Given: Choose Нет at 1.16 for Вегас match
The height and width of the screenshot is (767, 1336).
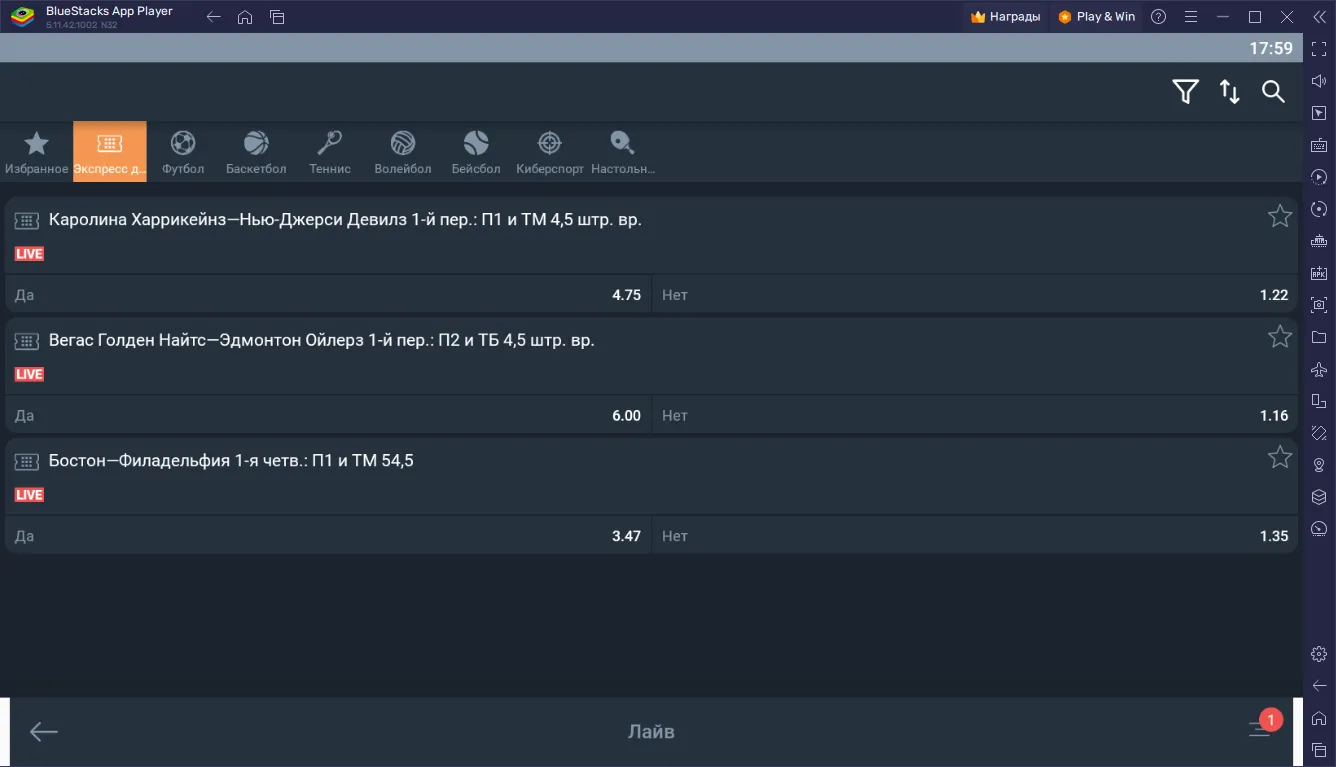Looking at the screenshot, I should (974, 416).
